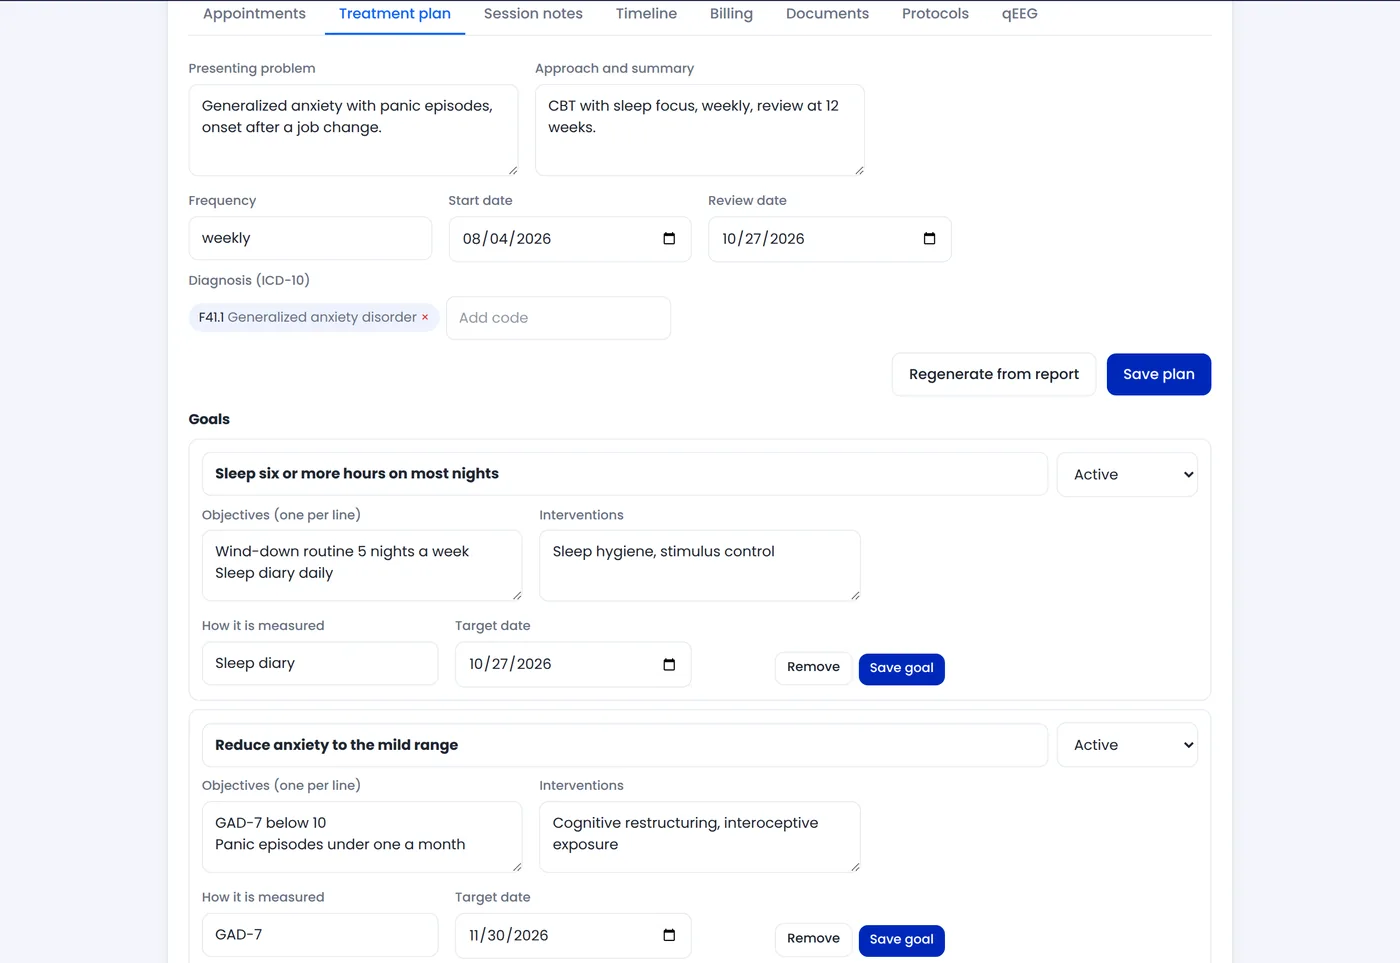Click the Add code diagnosis input

click(558, 318)
